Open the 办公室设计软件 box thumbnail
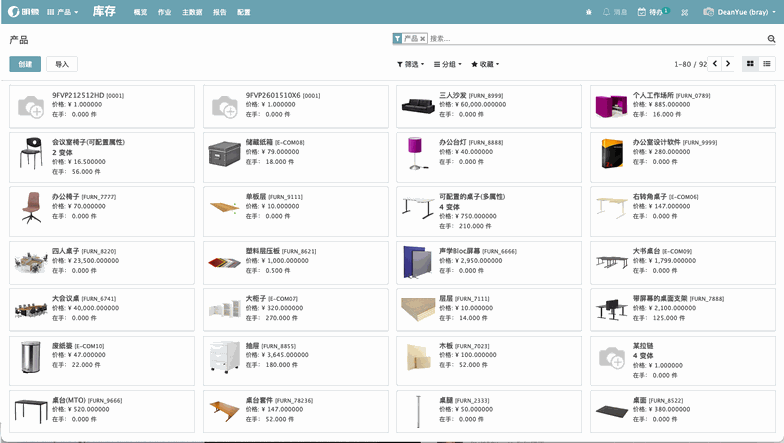The image size is (784, 443). pos(612,154)
